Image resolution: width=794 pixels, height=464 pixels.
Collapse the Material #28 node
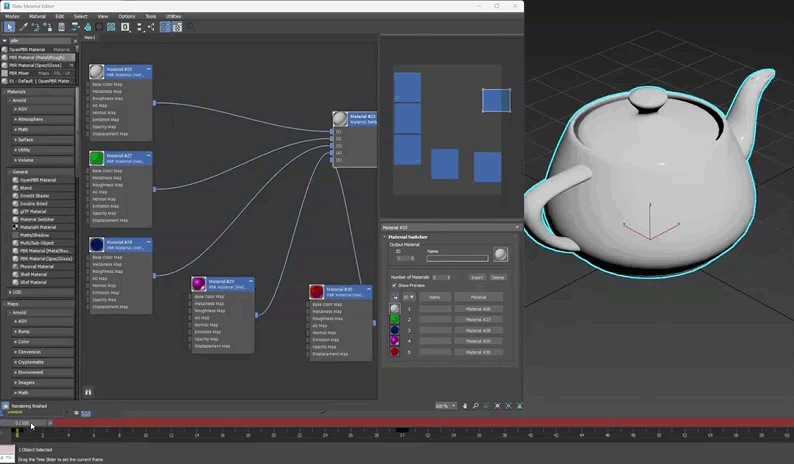click(x=148, y=242)
